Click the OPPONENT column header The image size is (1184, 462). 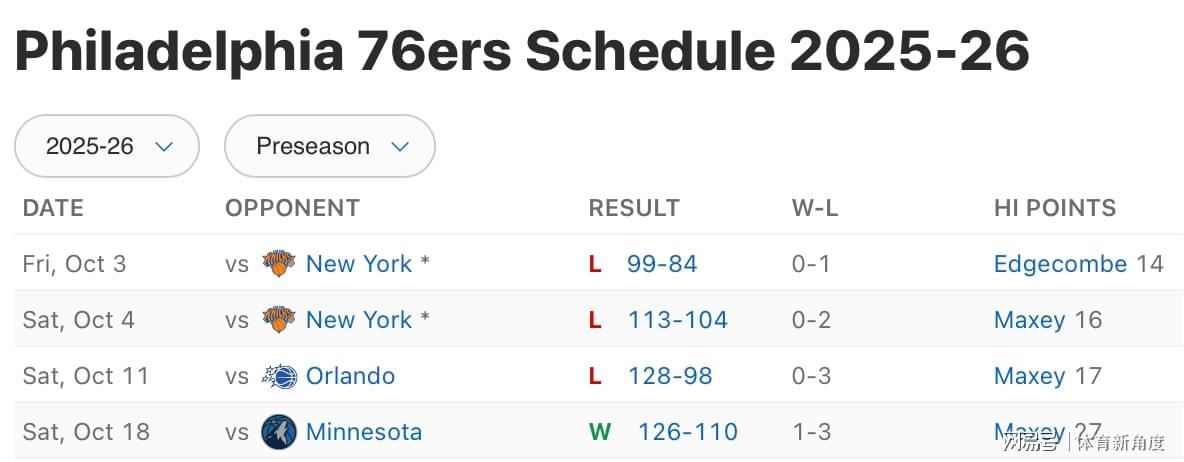292,208
